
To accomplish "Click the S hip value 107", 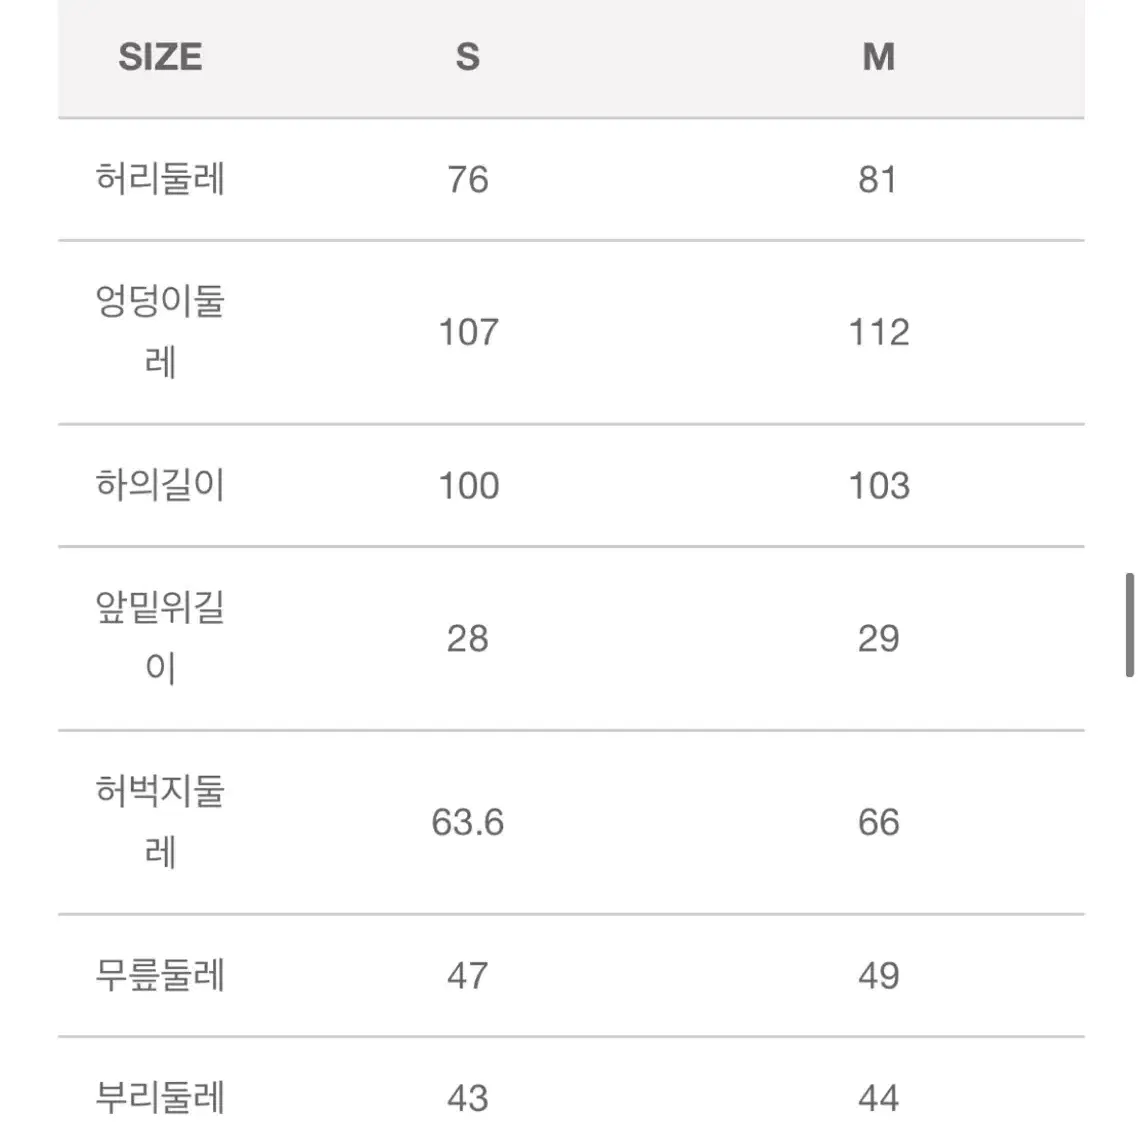I will pyautogui.click(x=469, y=332).
